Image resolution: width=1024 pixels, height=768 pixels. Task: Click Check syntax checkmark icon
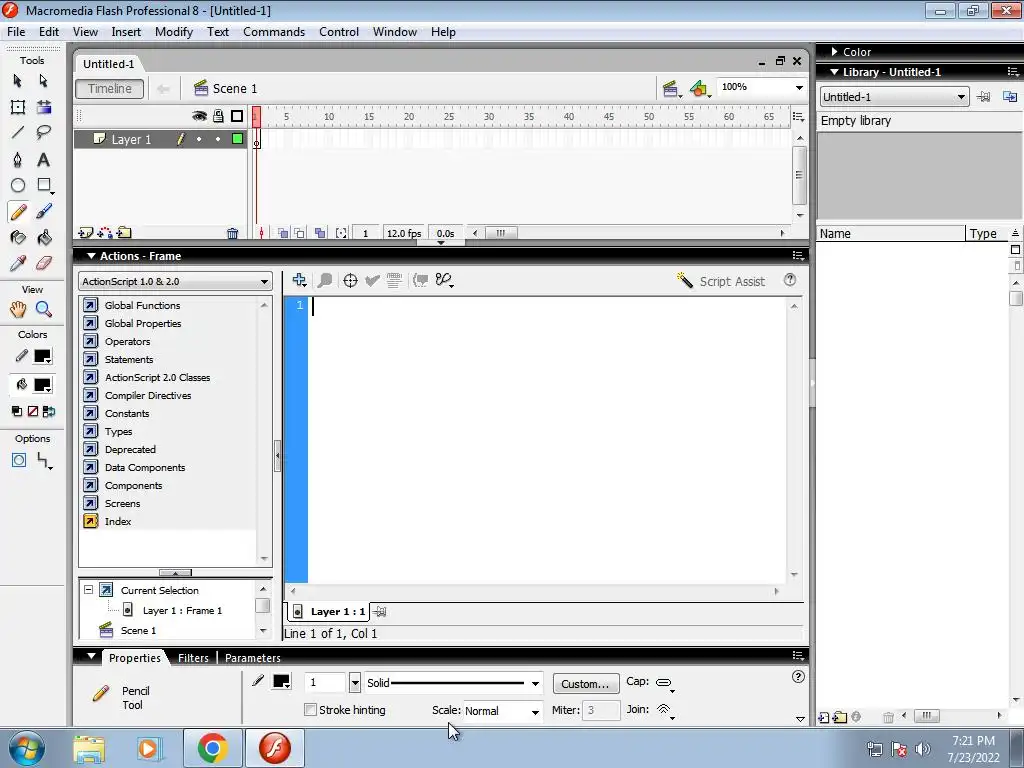coord(372,281)
